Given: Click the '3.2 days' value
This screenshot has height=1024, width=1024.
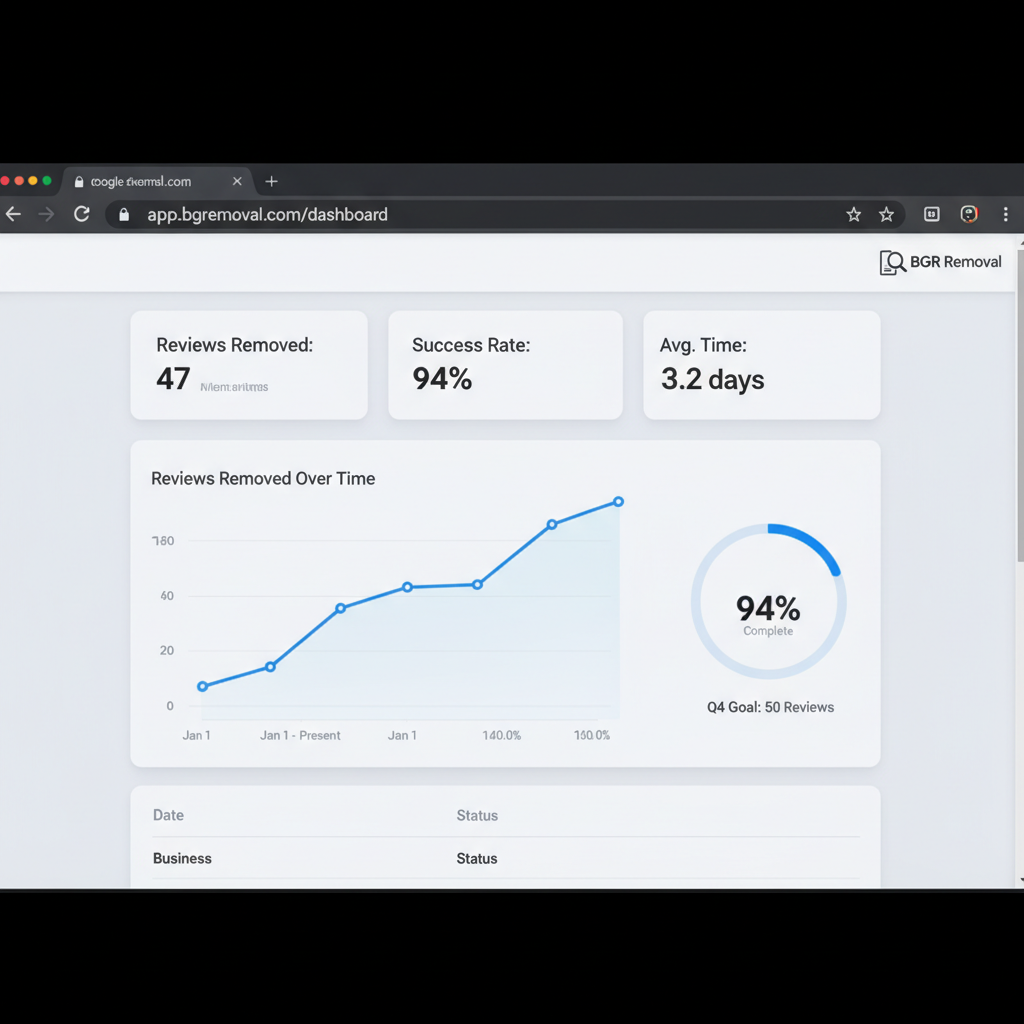Looking at the screenshot, I should (x=712, y=379).
